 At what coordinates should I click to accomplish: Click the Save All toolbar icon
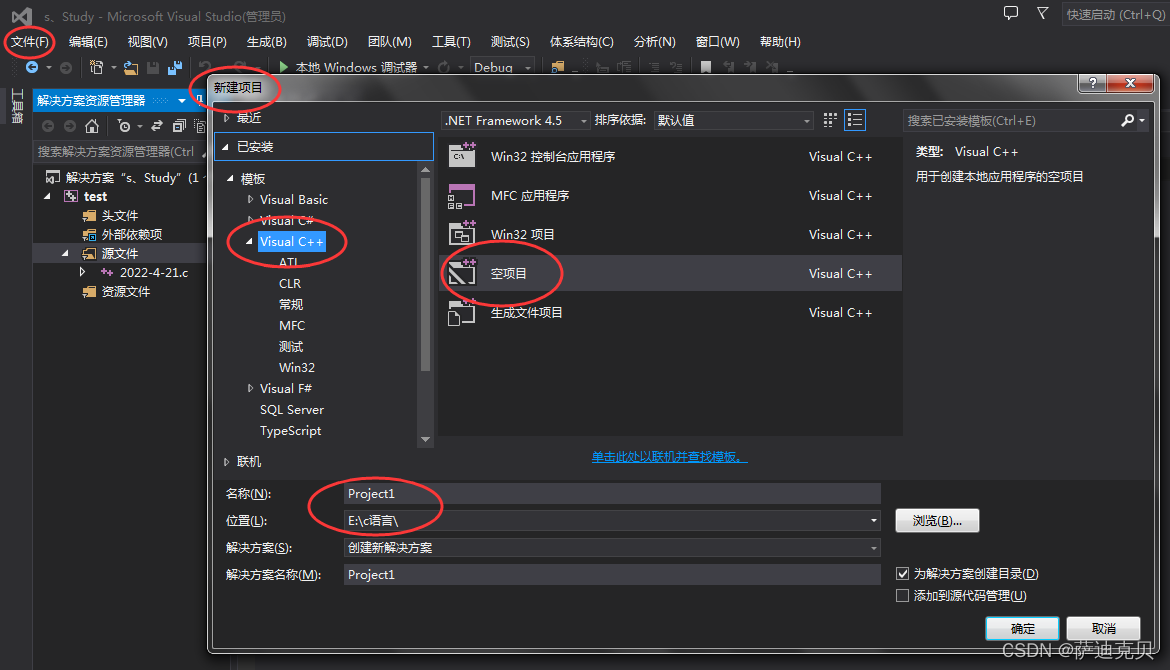(175, 68)
